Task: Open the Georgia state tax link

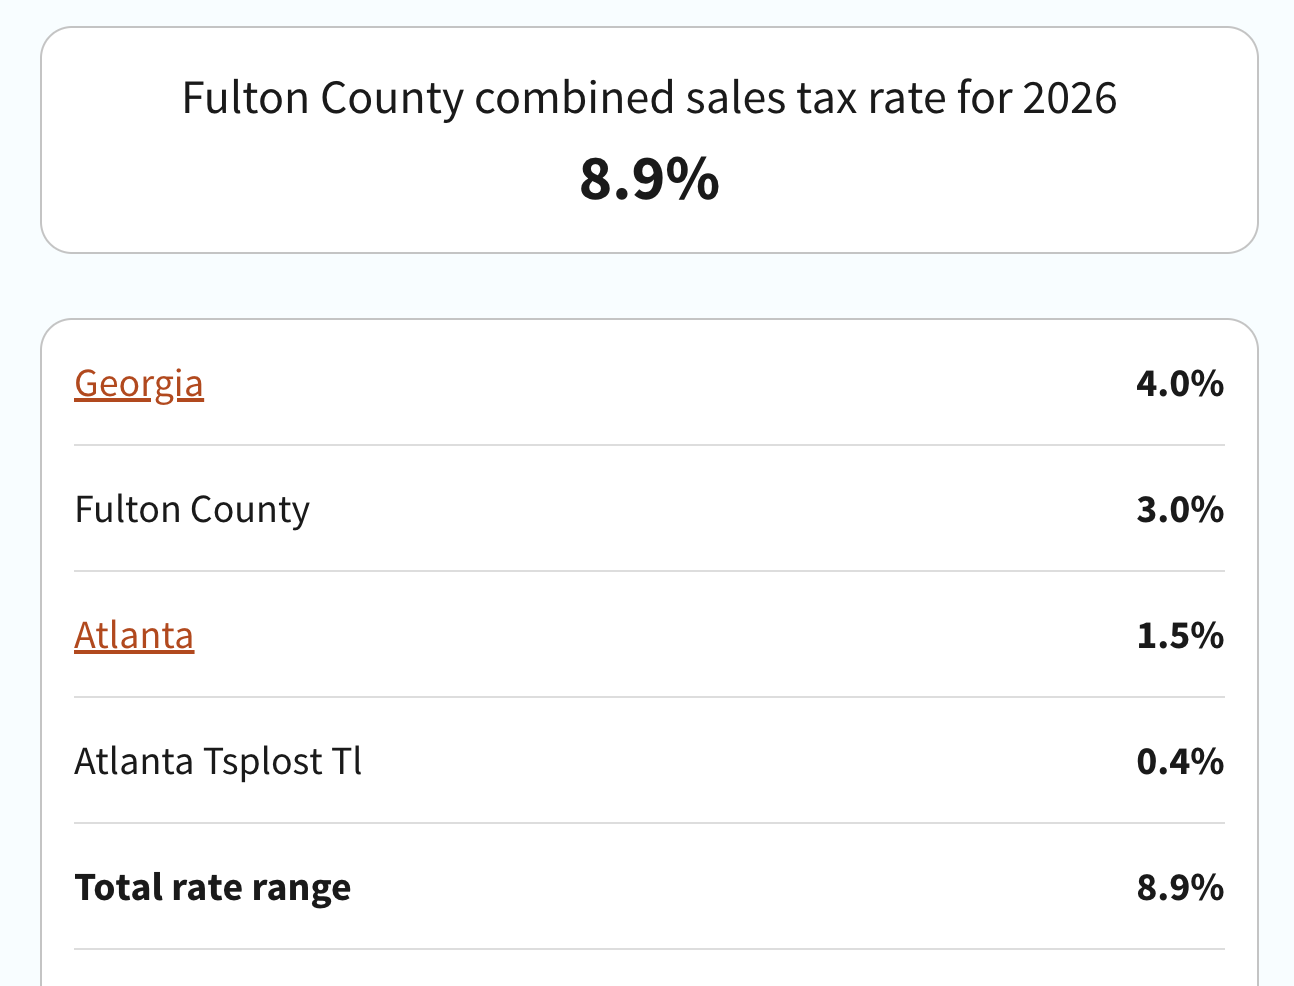Action: 139,384
